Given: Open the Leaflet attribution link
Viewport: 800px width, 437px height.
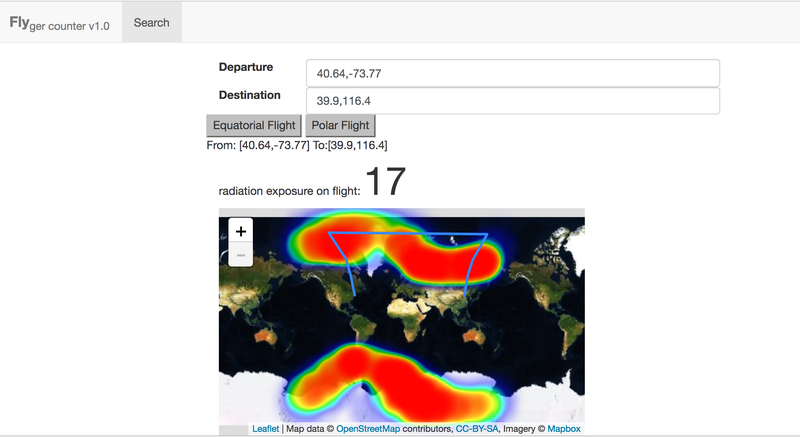Looking at the screenshot, I should tap(265, 429).
